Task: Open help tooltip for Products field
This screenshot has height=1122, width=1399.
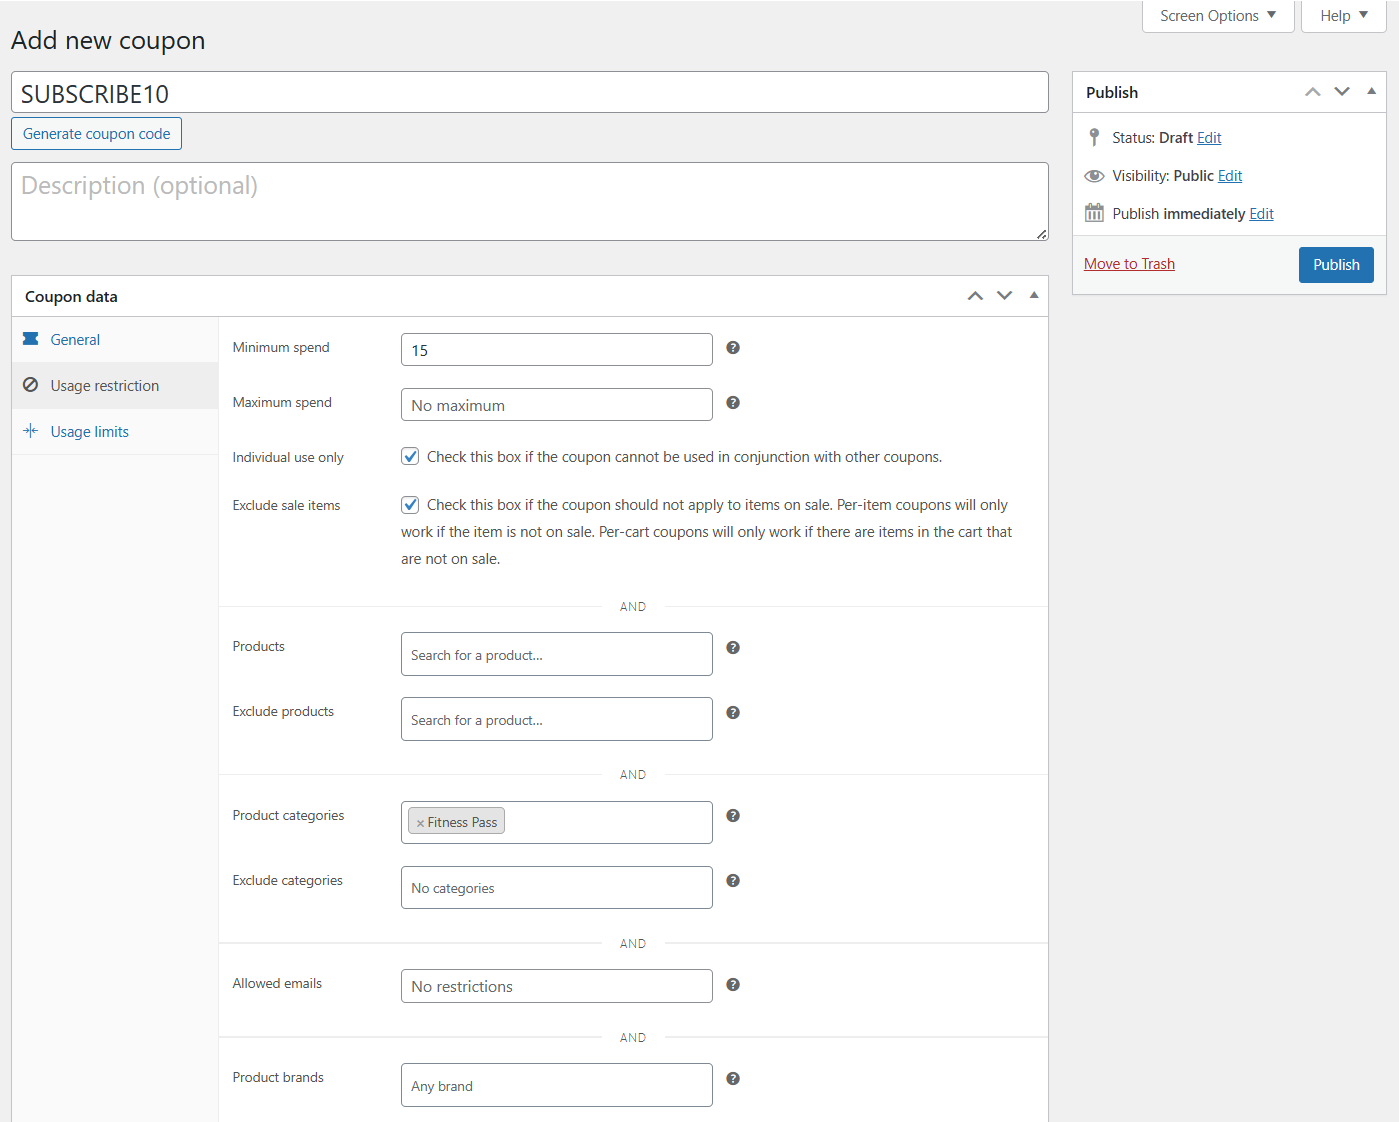Action: tap(733, 647)
